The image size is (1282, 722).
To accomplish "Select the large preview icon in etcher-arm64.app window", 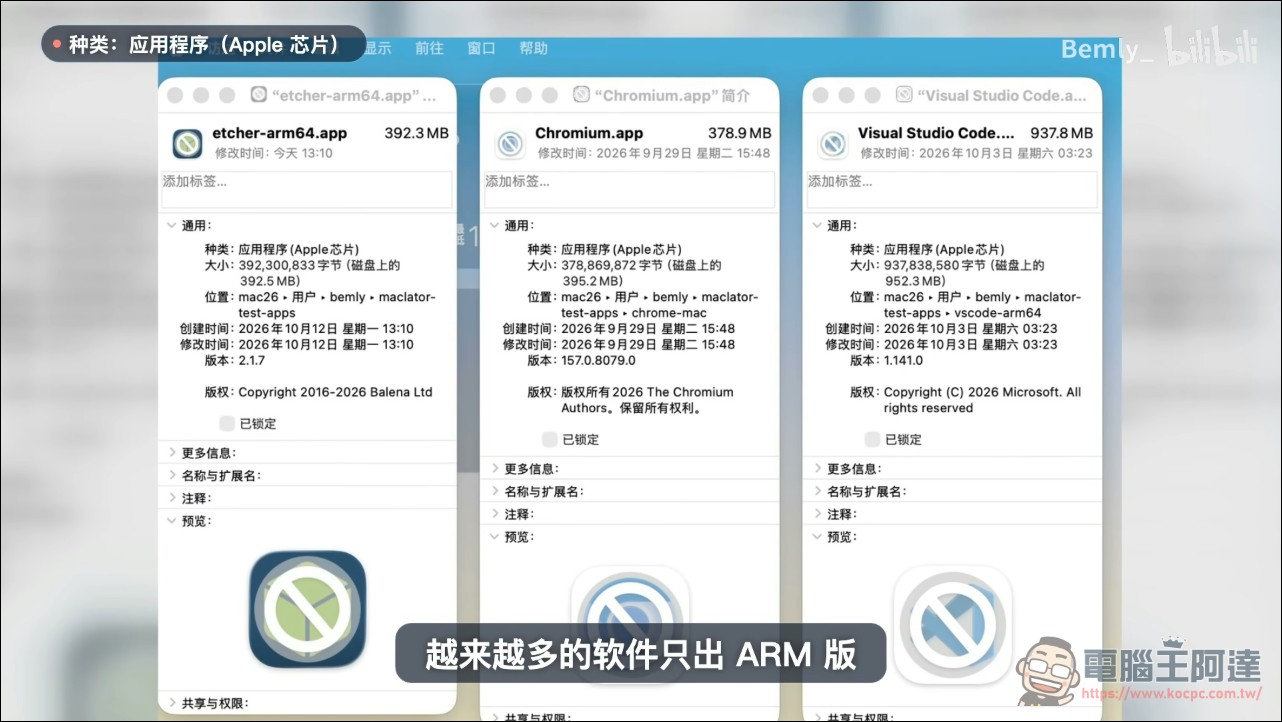I will 307,609.
